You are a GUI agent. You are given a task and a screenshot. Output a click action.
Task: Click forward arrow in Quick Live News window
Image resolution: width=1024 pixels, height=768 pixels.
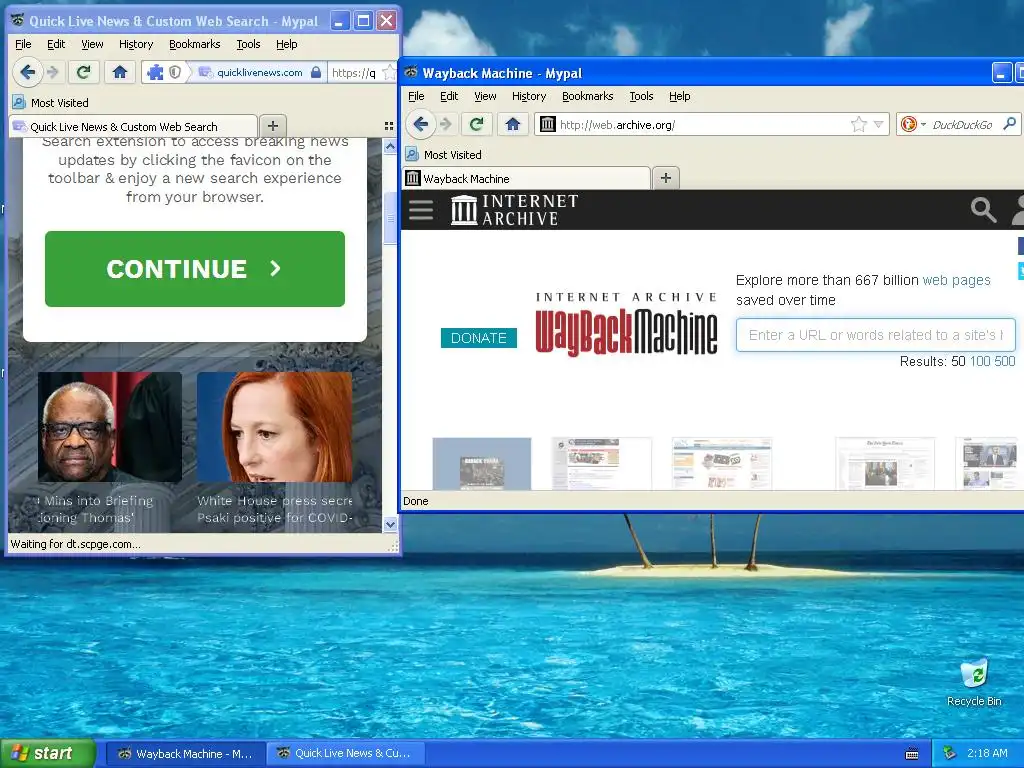pyautogui.click(x=54, y=72)
